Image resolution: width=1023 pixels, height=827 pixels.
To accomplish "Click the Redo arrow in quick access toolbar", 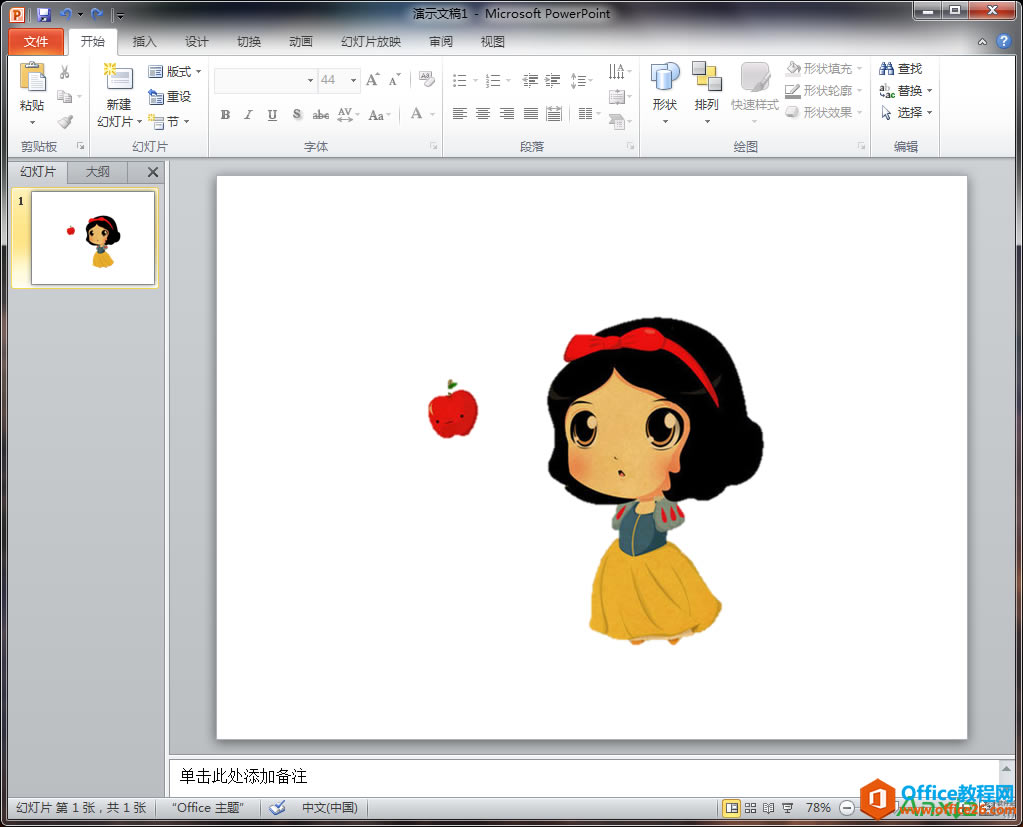I will click(x=97, y=14).
